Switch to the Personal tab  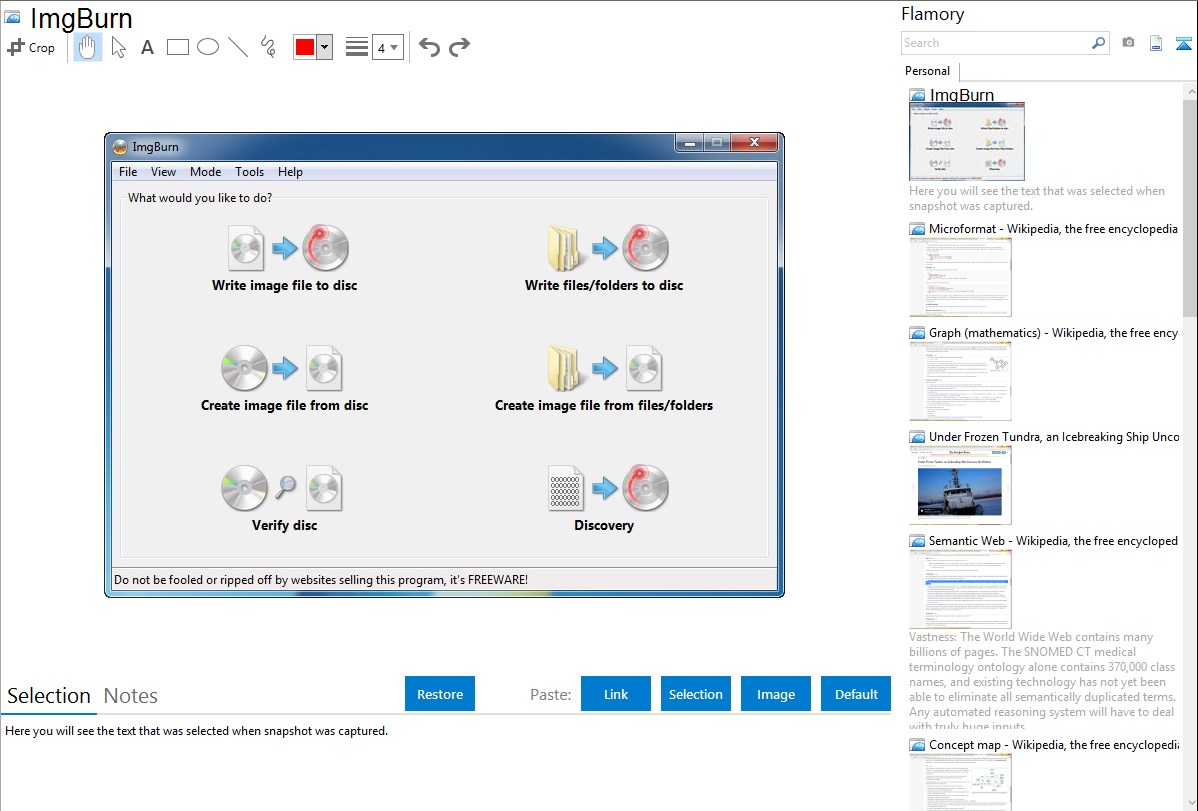pyautogui.click(x=928, y=70)
